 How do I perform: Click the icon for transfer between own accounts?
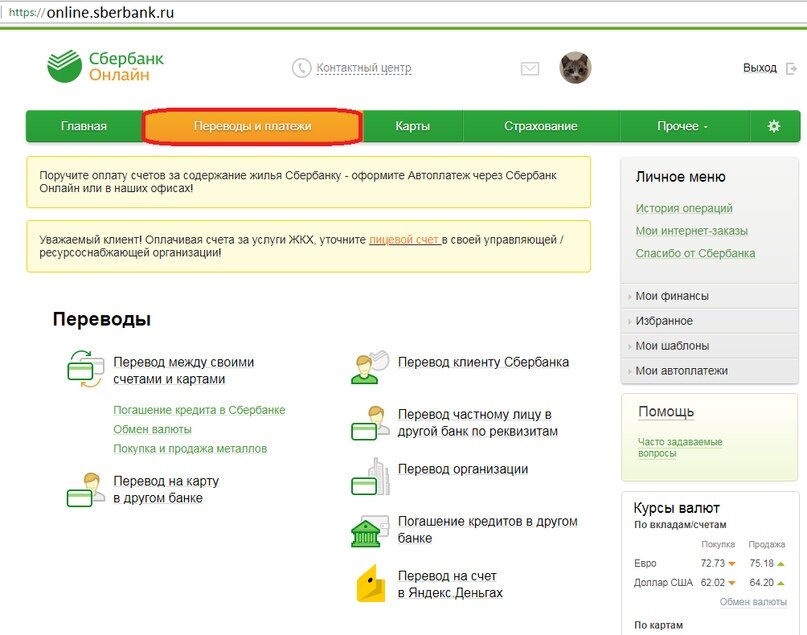[x=85, y=369]
